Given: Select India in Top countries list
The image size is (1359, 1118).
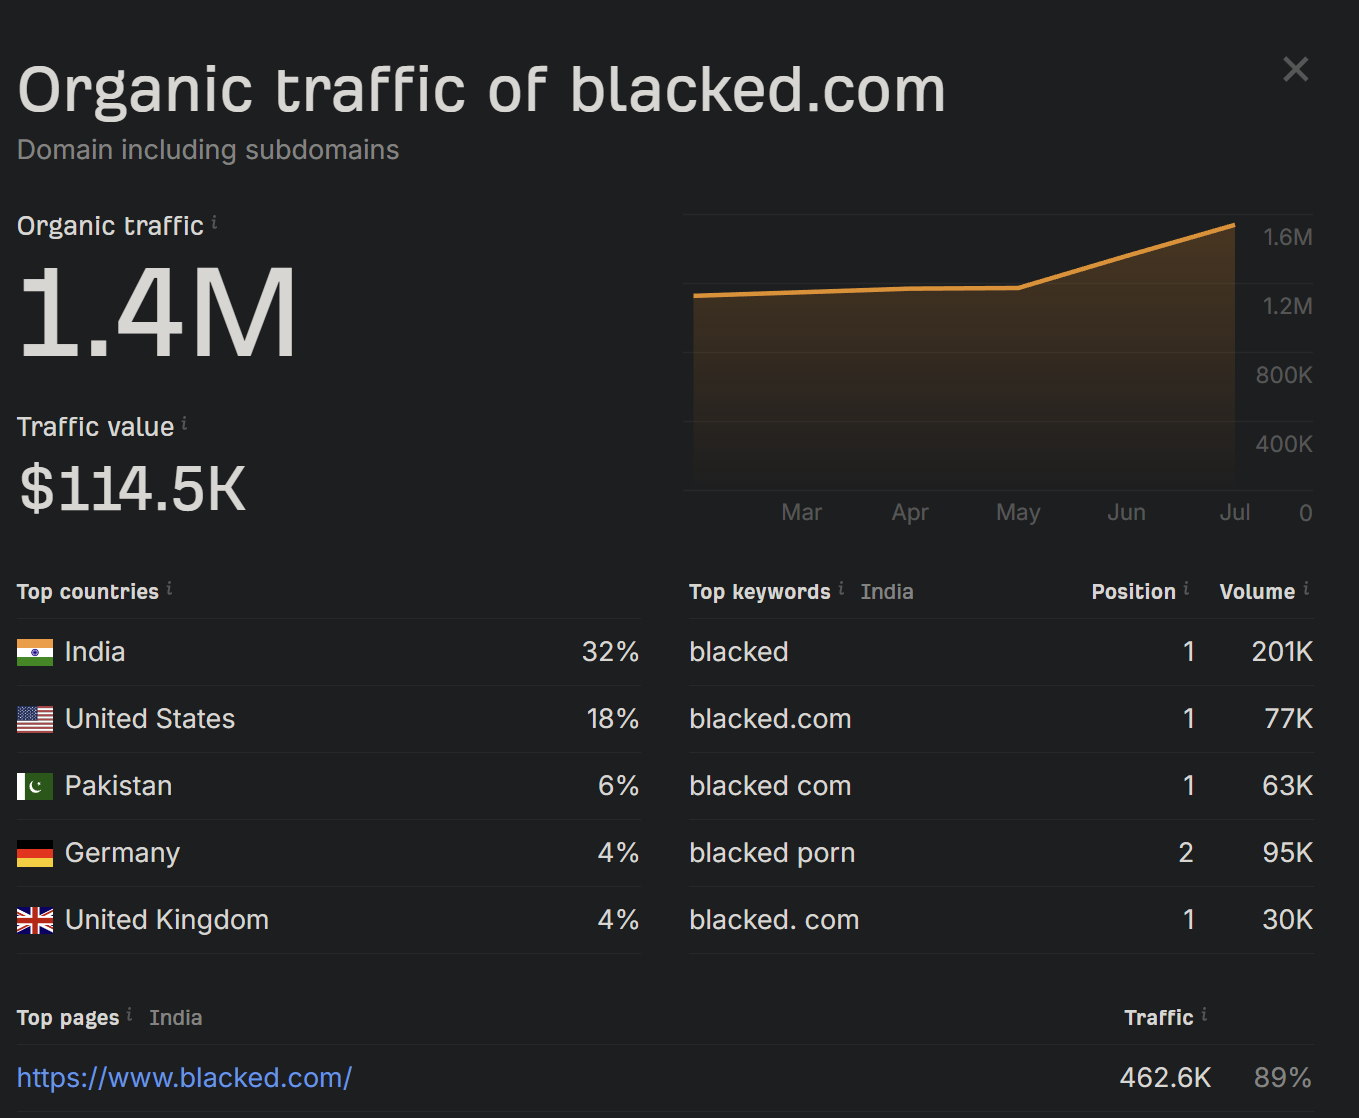Looking at the screenshot, I should click(328, 652).
